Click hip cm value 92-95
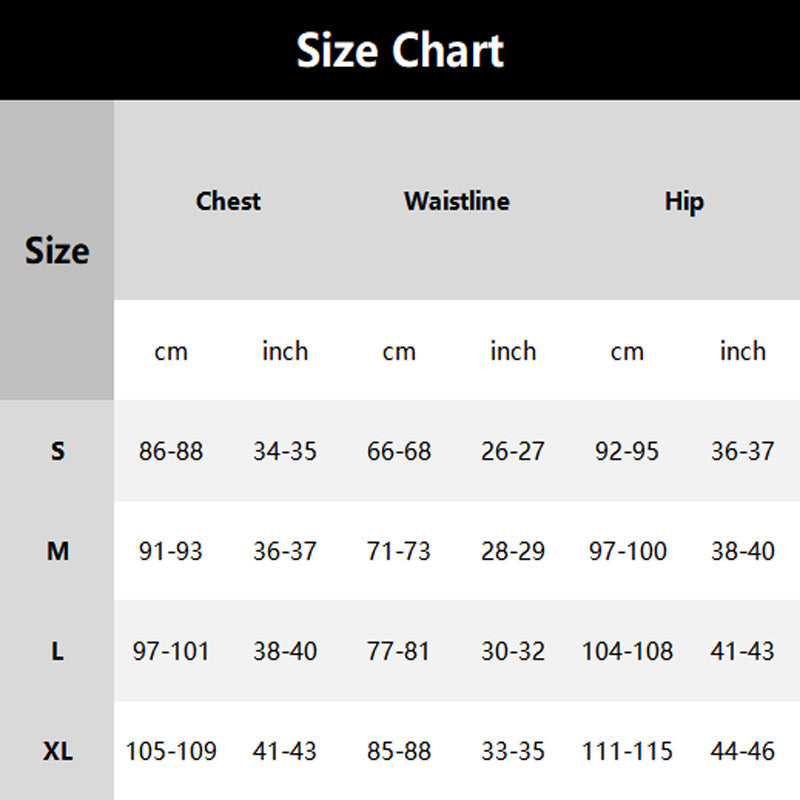This screenshot has width=800, height=800. [627, 451]
